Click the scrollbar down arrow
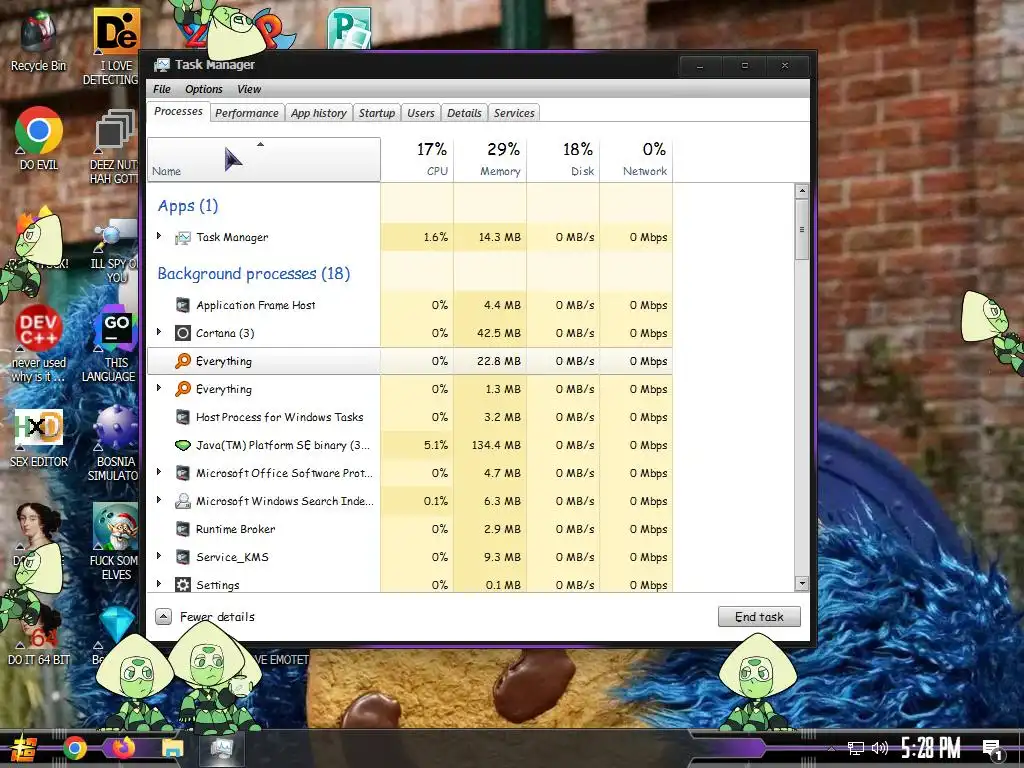1024x768 pixels. click(802, 584)
